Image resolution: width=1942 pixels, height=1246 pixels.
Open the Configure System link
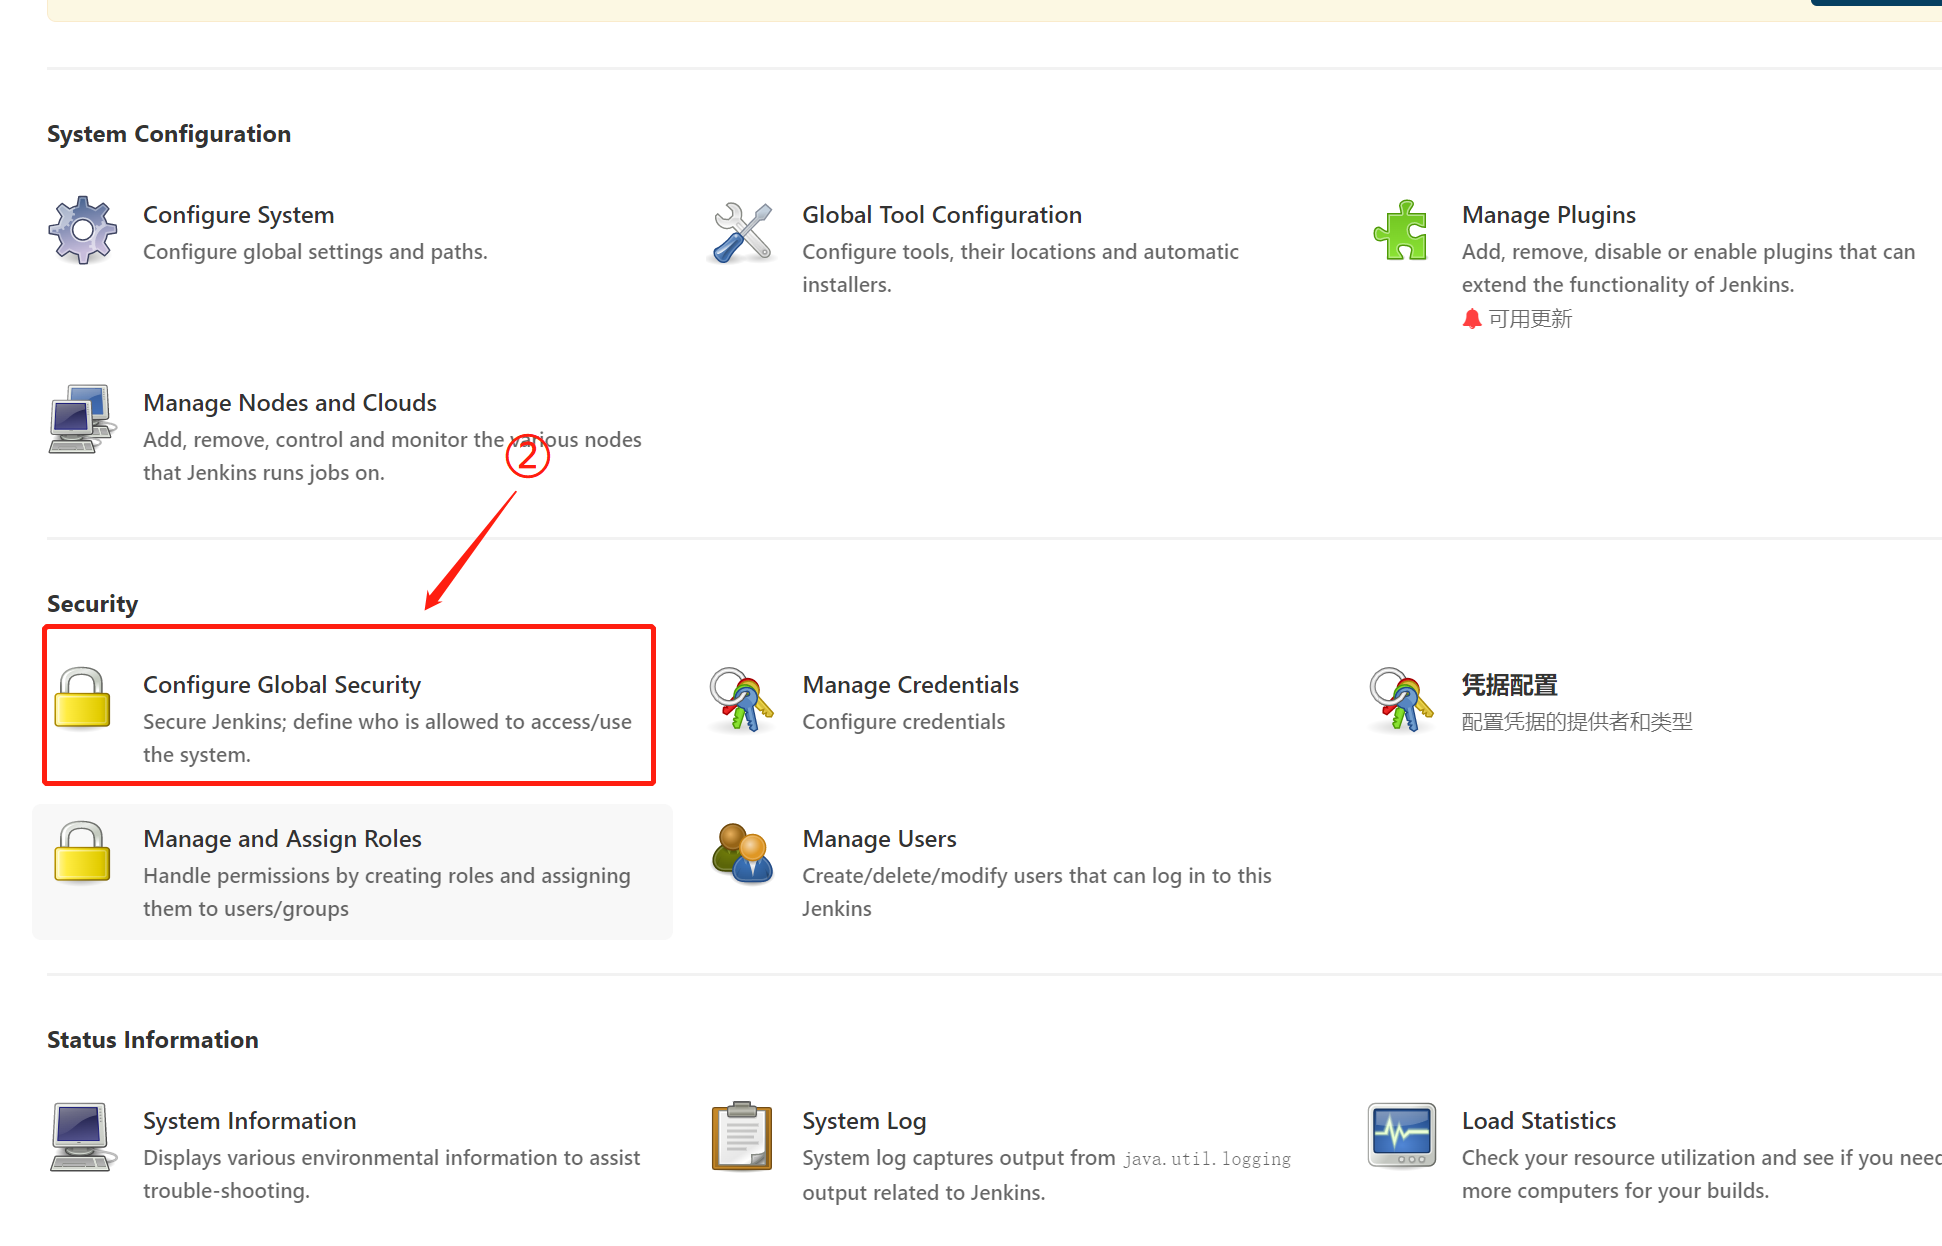[x=238, y=215]
